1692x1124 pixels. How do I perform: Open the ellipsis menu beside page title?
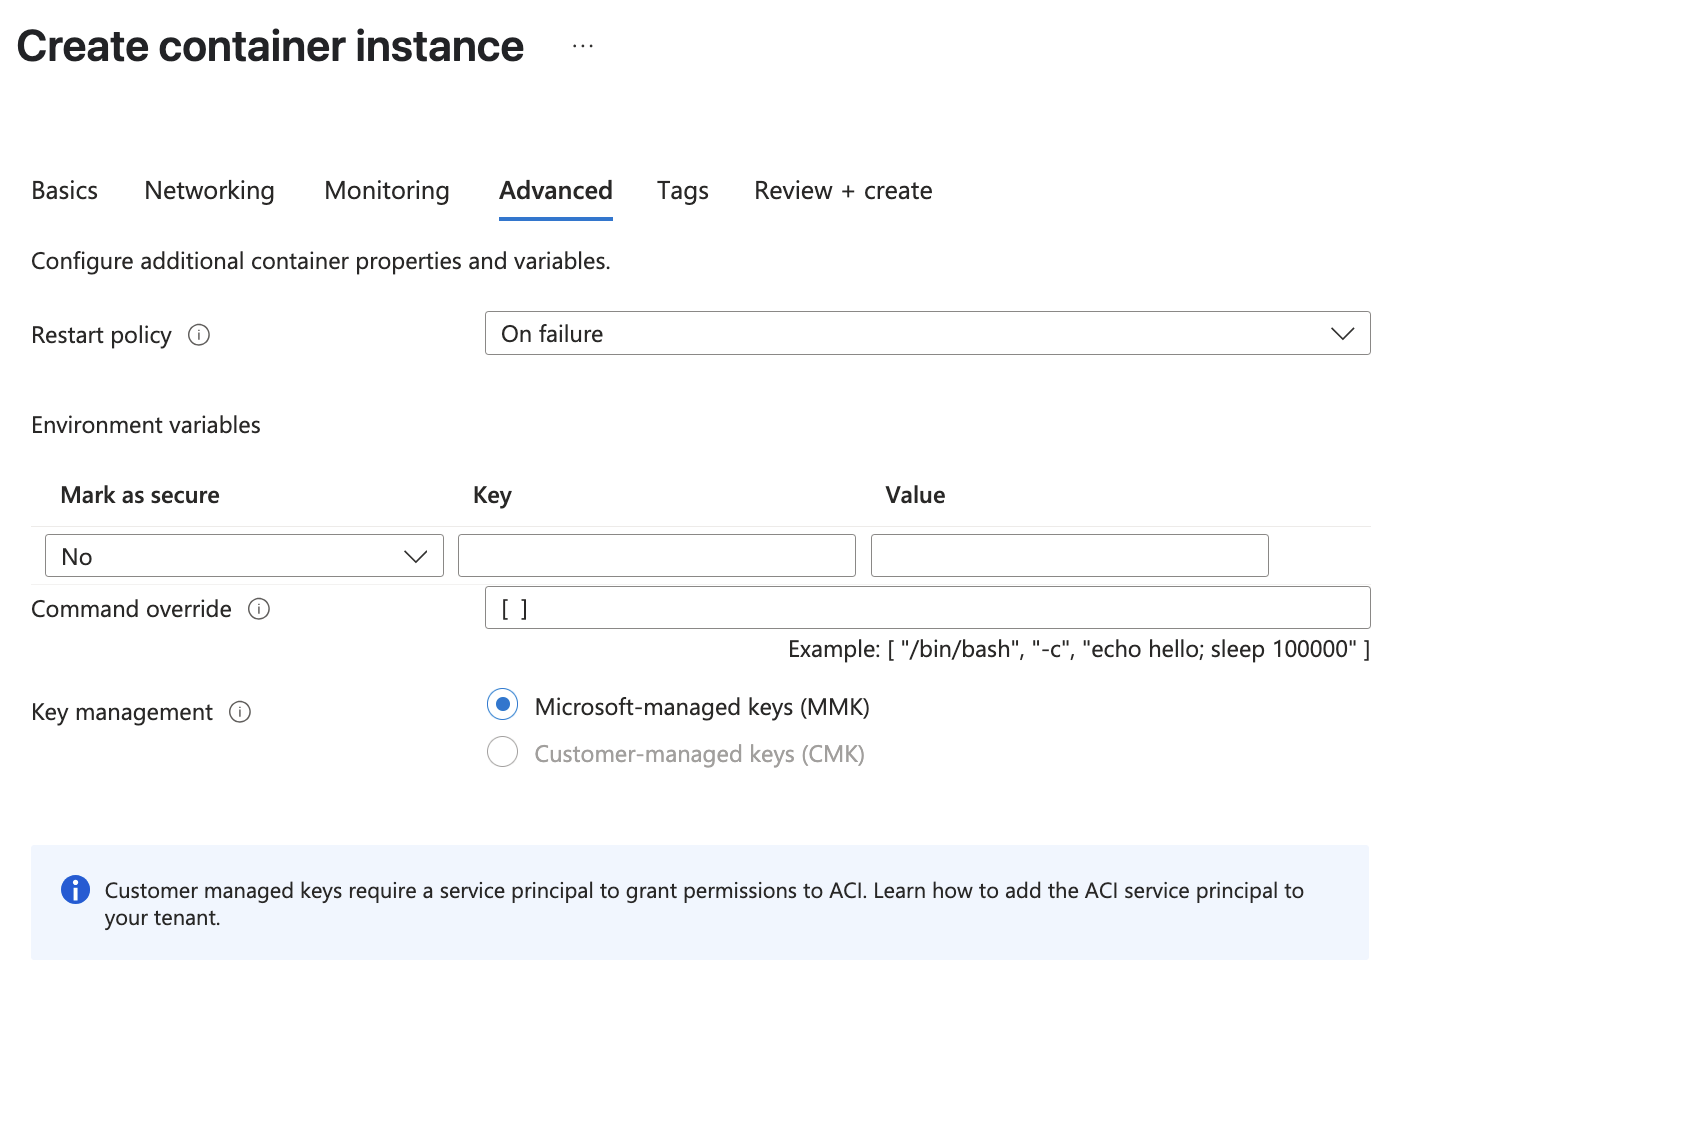pyautogui.click(x=583, y=47)
